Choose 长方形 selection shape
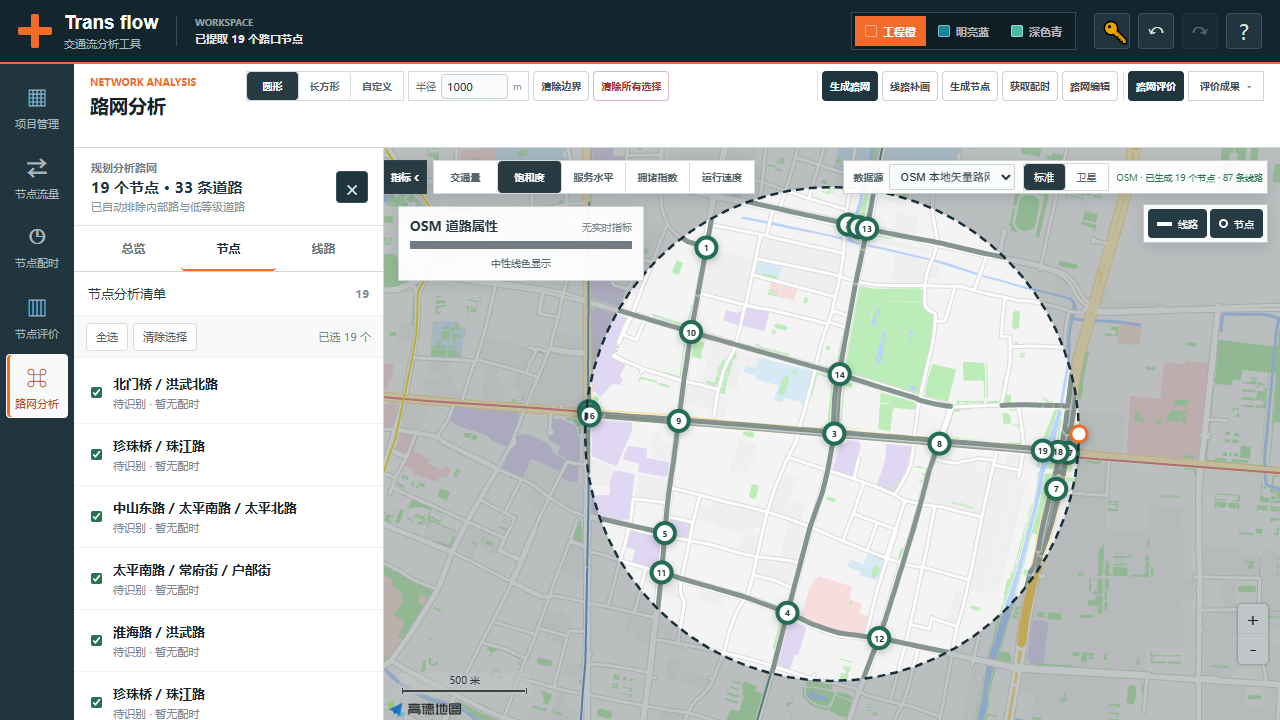Screen dimensions: 1280x720 point(324,87)
